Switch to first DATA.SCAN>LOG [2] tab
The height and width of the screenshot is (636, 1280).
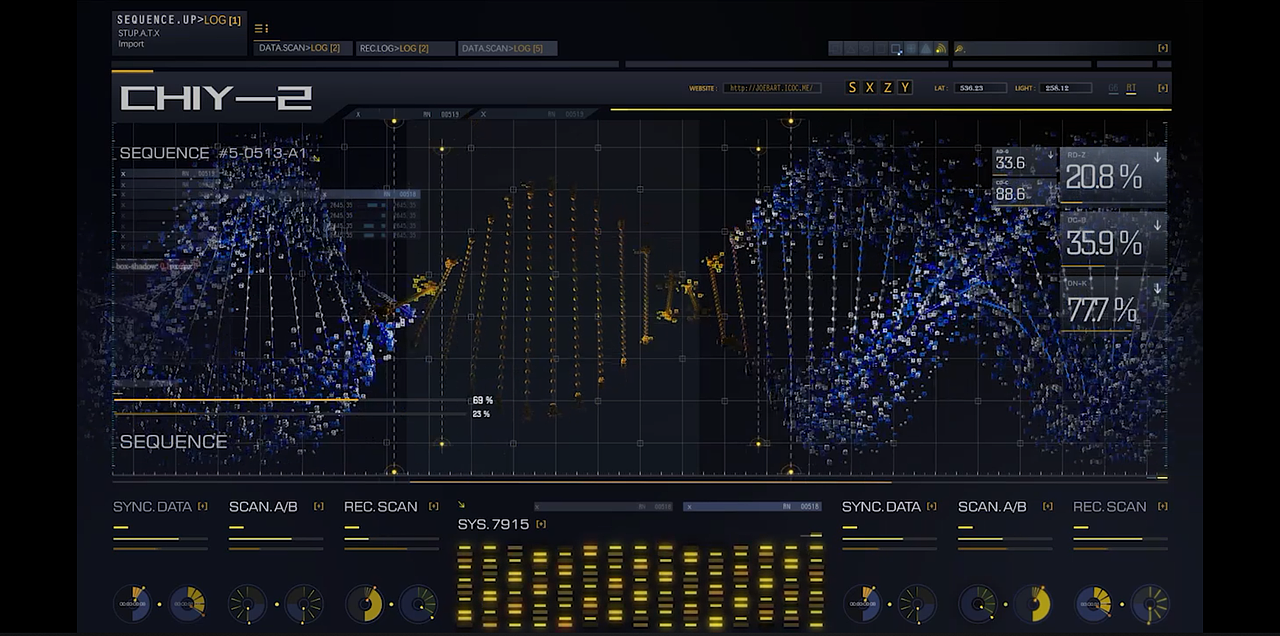(302, 48)
